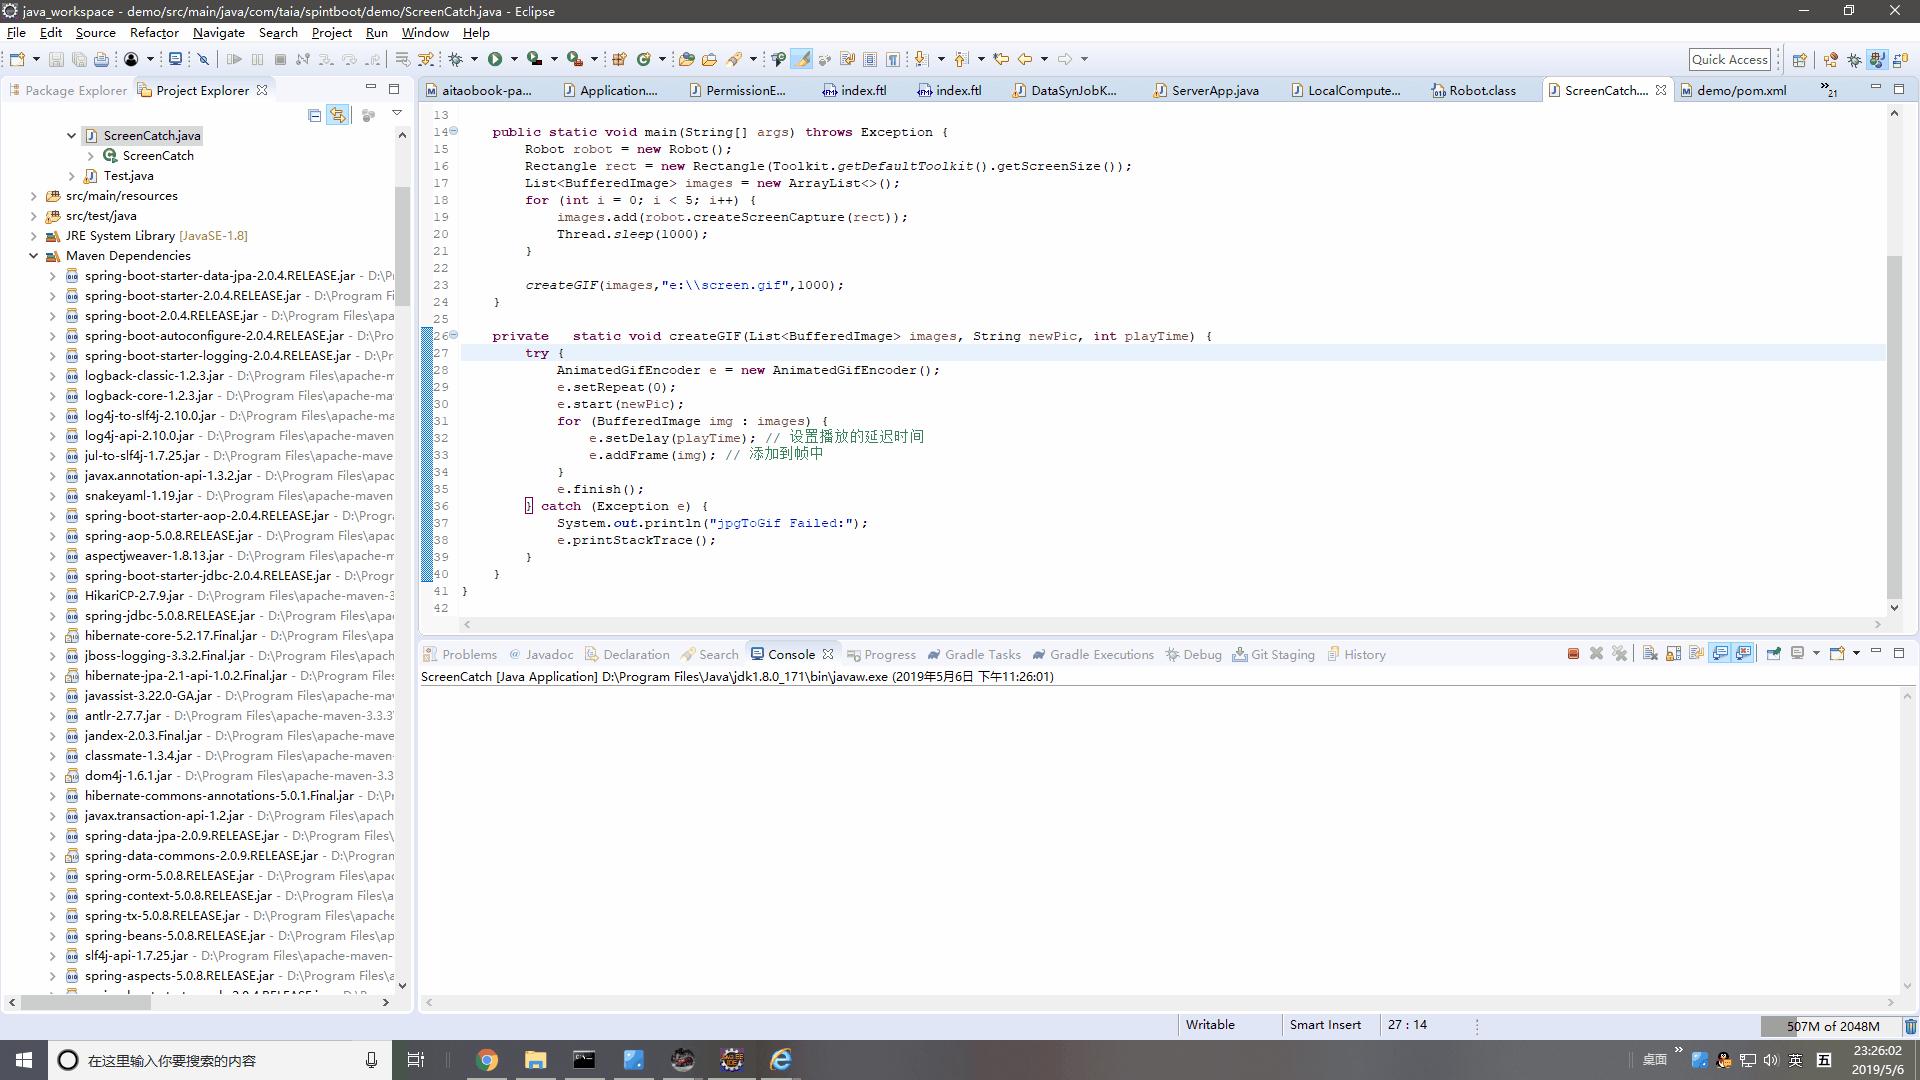Screen dimensions: 1920x1080
Task: Toggle Show Console on standard error
Action: tap(1744, 654)
